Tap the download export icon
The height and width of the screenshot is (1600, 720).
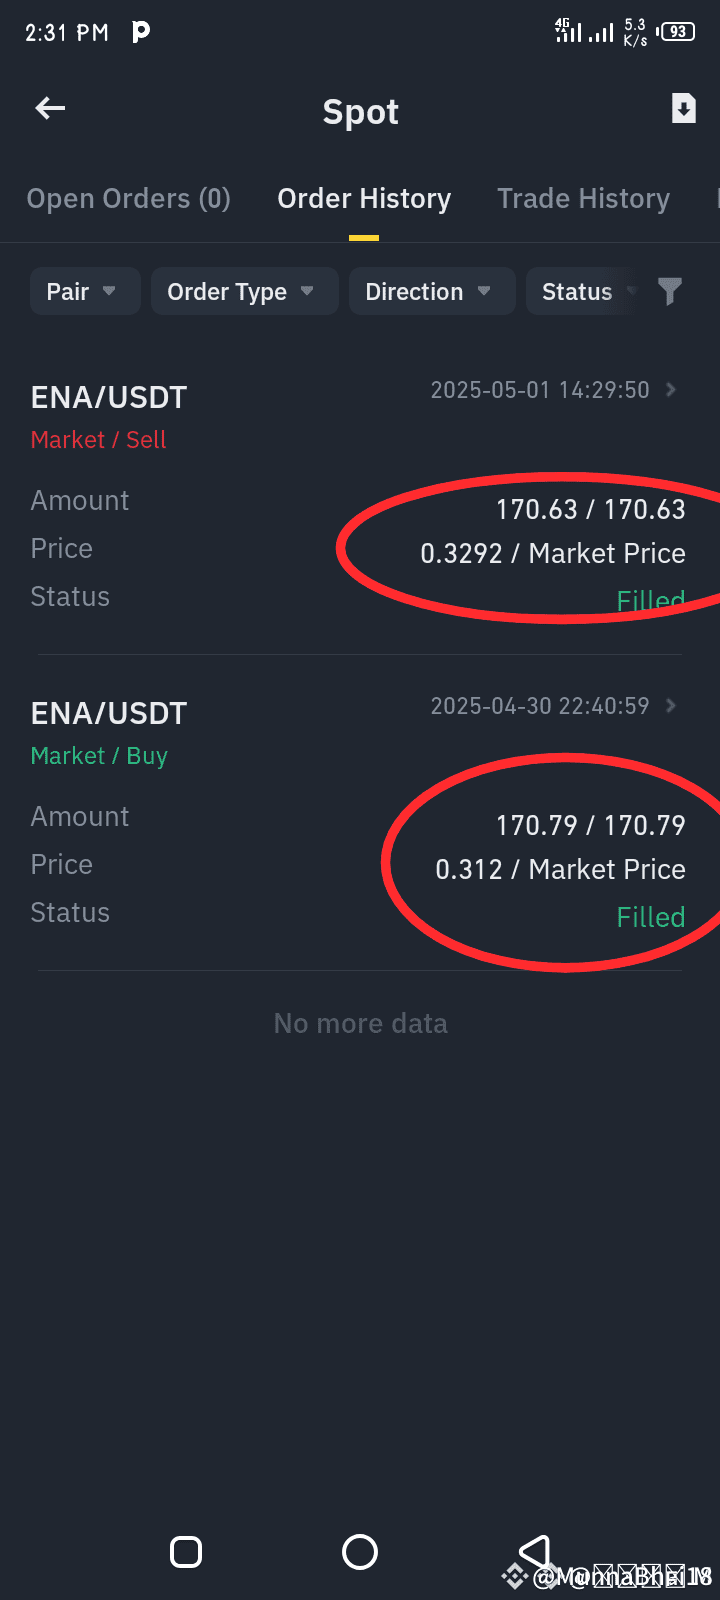(x=683, y=108)
